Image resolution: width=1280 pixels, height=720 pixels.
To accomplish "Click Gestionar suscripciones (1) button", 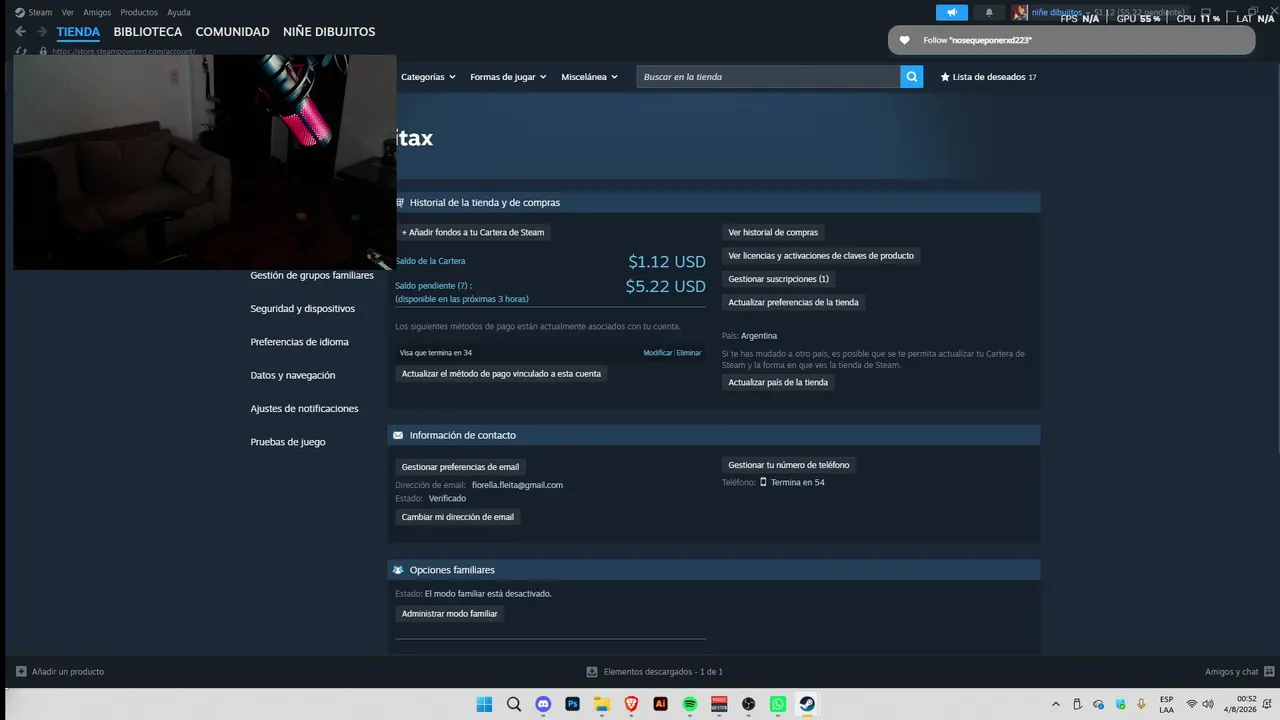I will [x=779, y=279].
